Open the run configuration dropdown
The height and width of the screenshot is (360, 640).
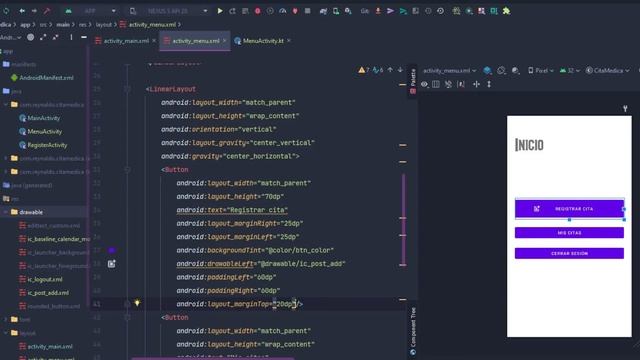point(91,11)
